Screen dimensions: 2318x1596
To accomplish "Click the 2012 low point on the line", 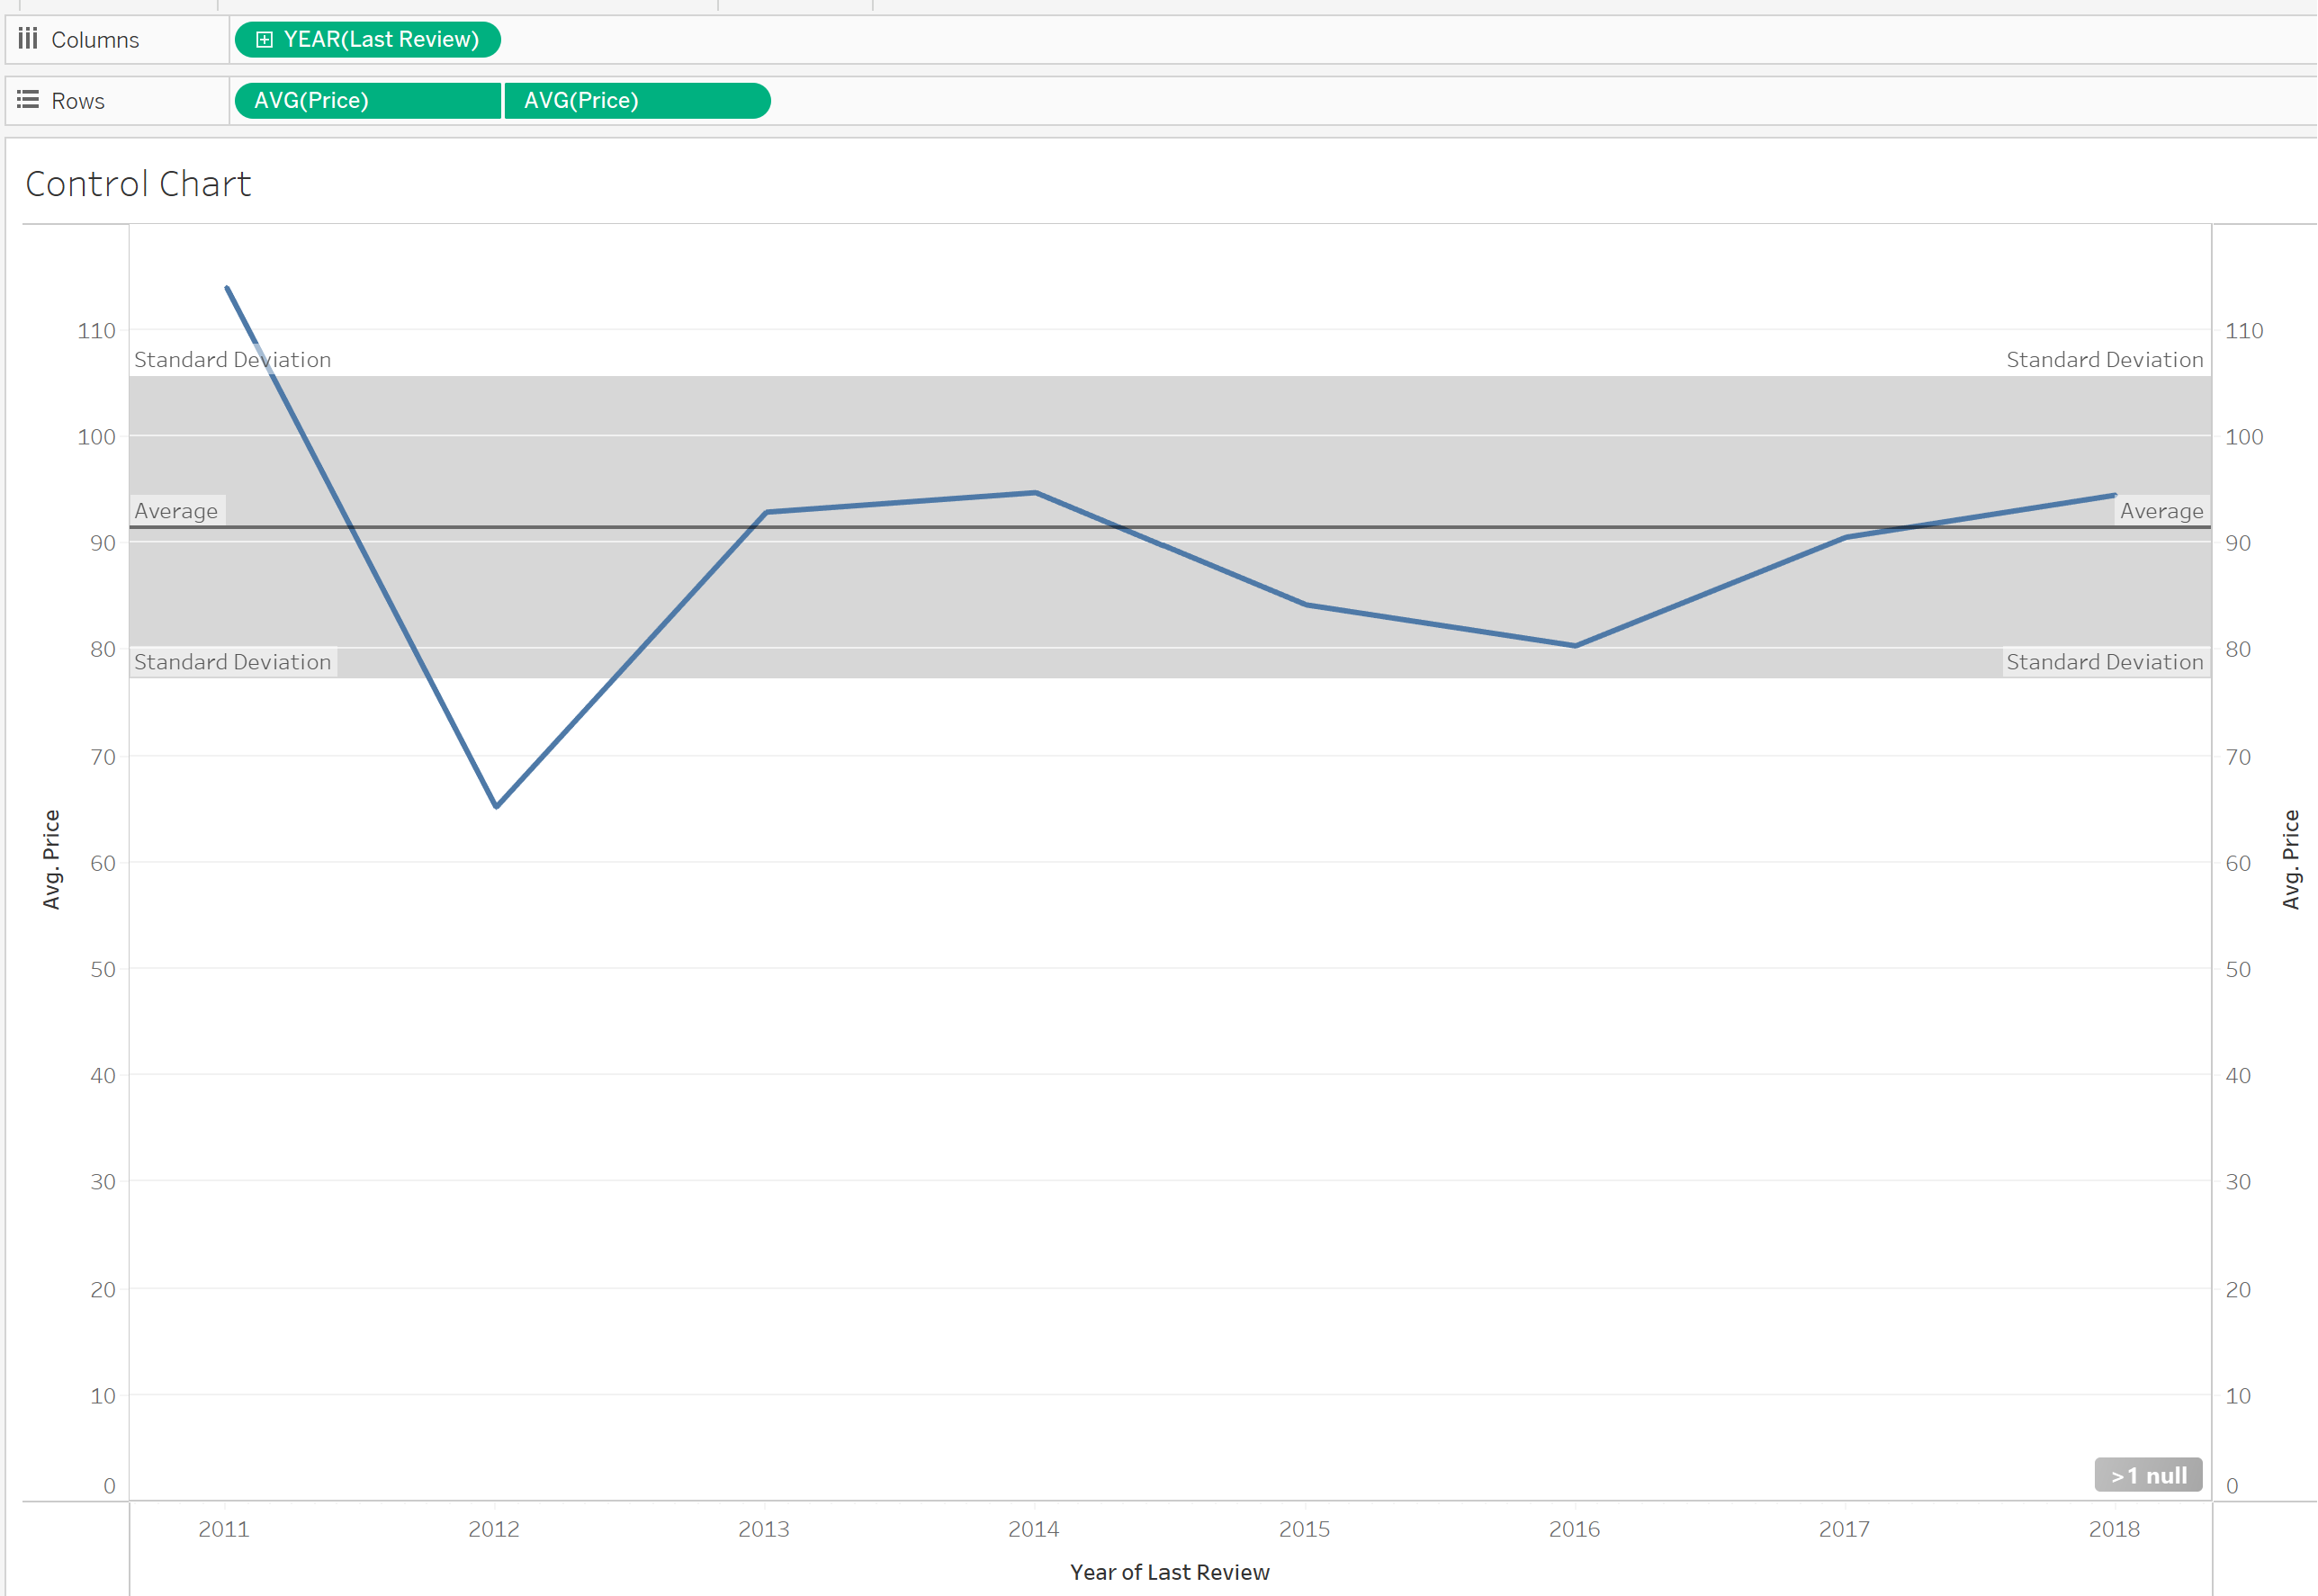I will (x=496, y=806).
